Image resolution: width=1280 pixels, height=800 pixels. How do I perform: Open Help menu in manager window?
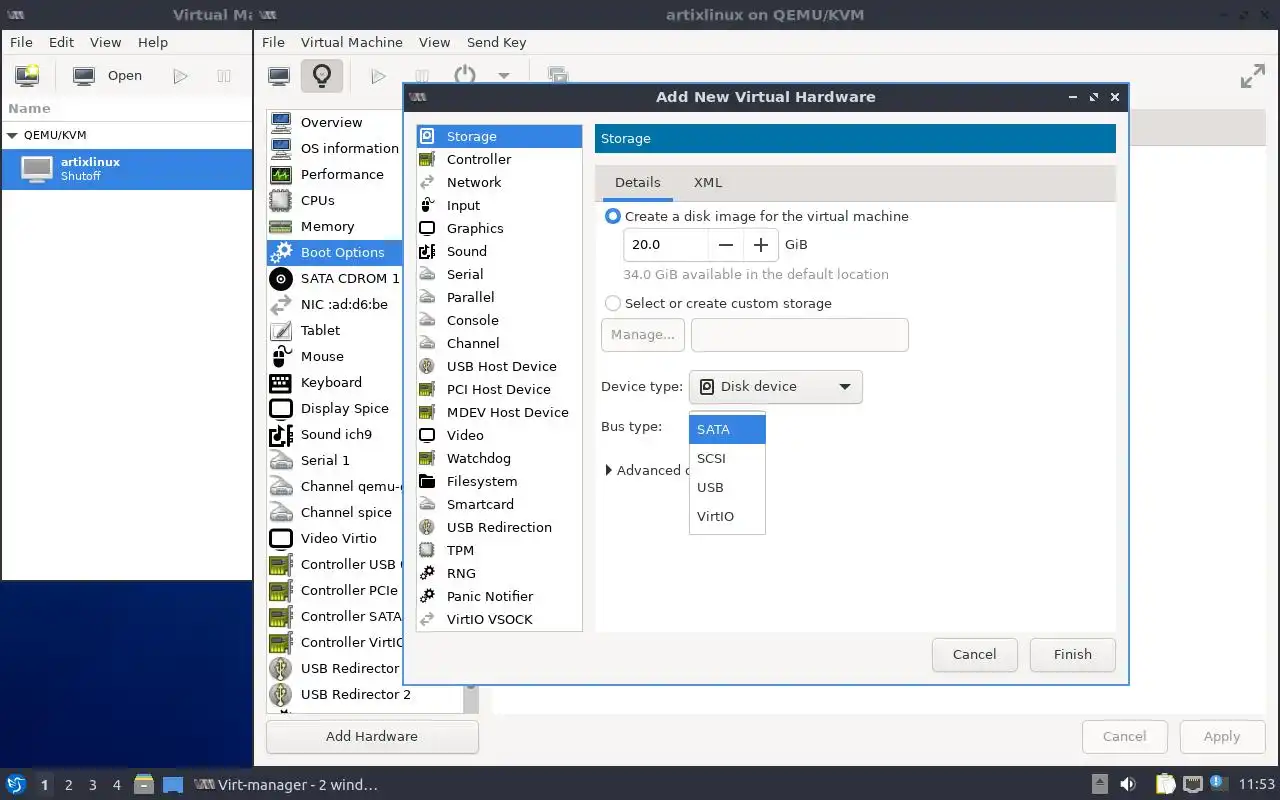click(153, 42)
